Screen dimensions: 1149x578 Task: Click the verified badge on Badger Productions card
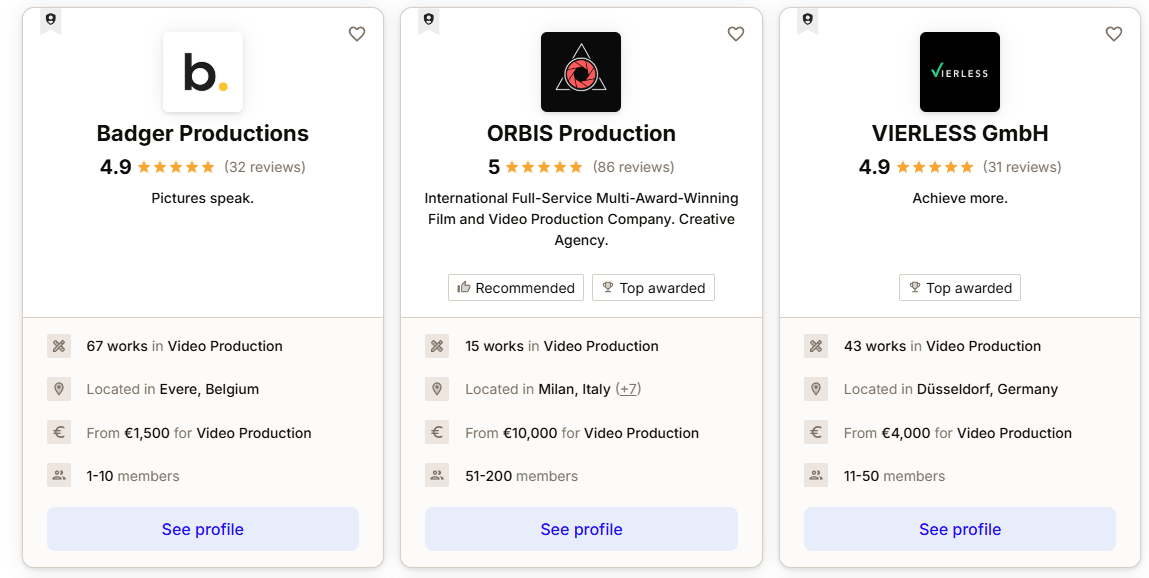pos(51,21)
